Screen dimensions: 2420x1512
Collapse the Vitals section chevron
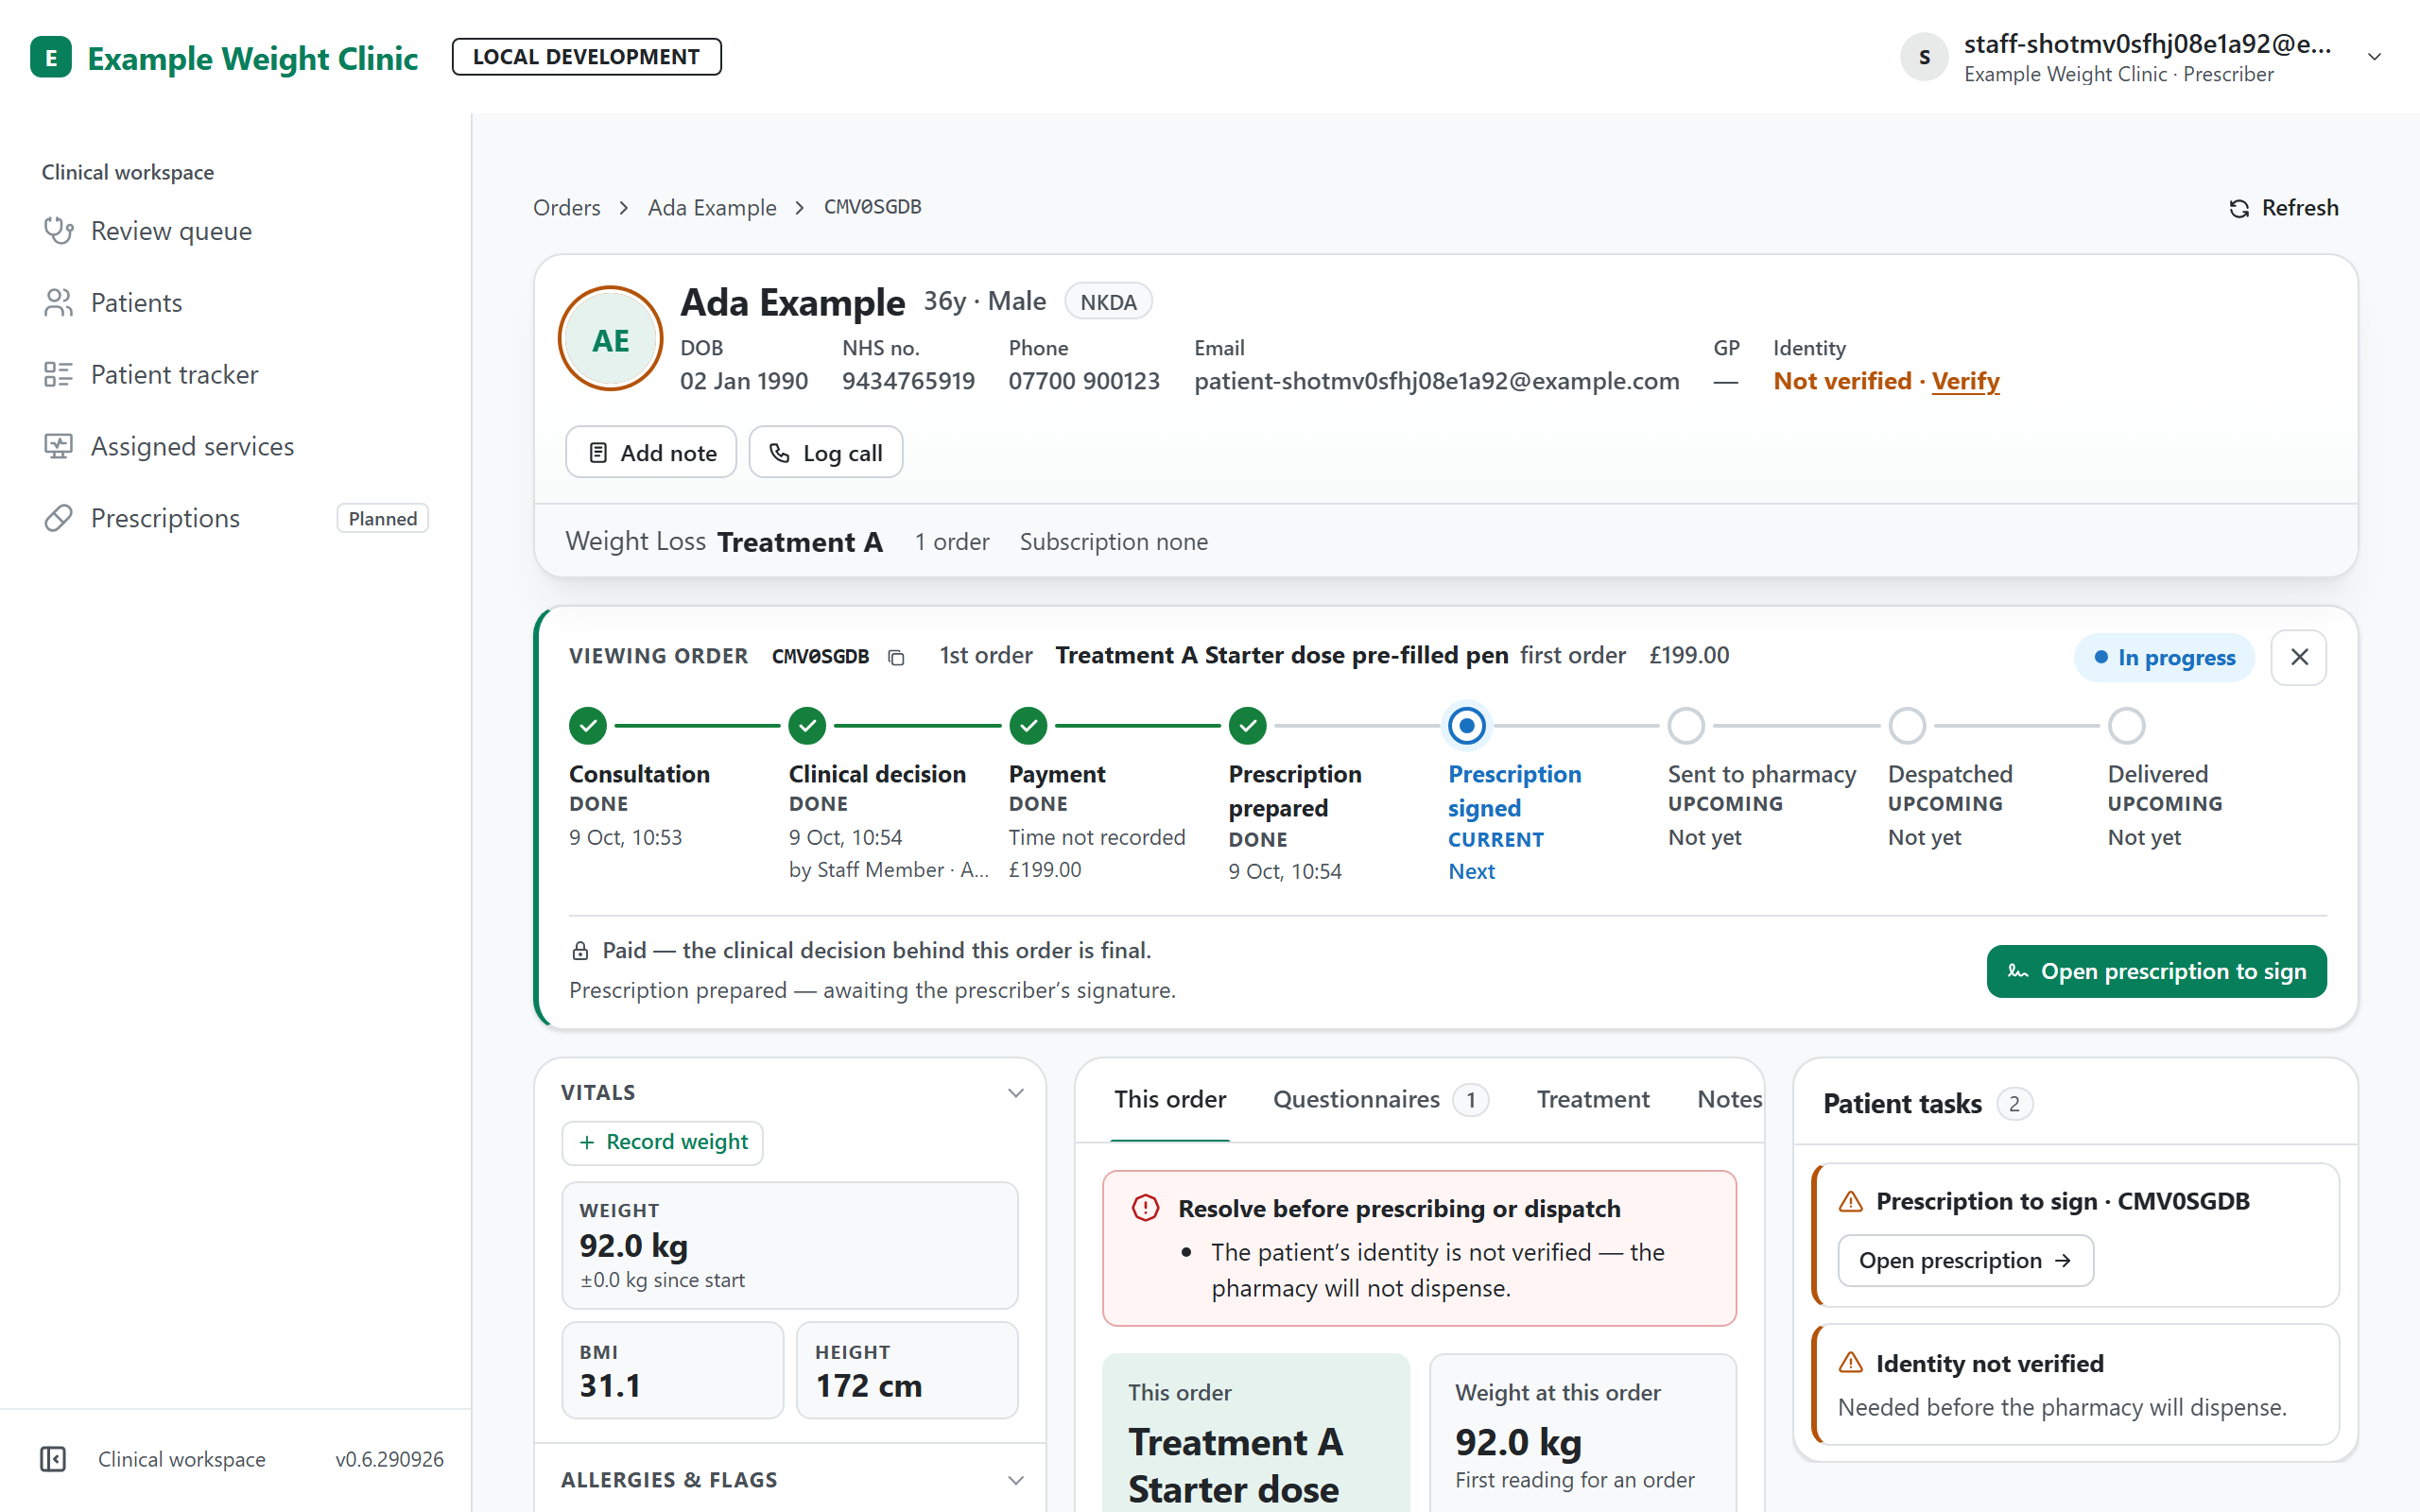point(1016,1093)
